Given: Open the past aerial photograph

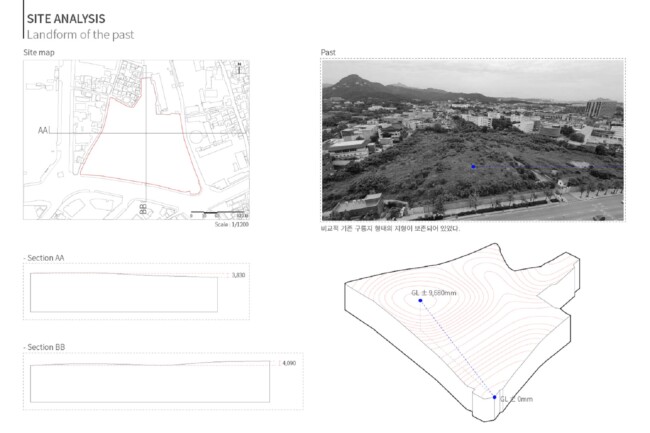Looking at the screenshot, I should click(x=472, y=138).
